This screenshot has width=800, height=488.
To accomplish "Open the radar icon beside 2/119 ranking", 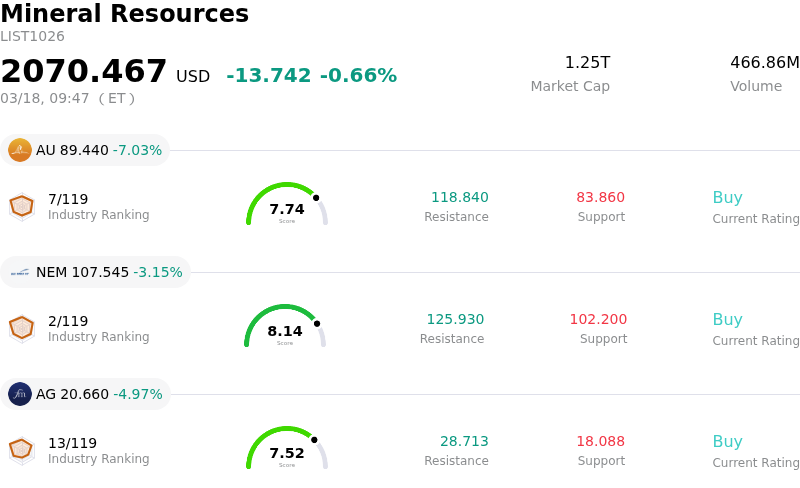I will [x=22, y=328].
